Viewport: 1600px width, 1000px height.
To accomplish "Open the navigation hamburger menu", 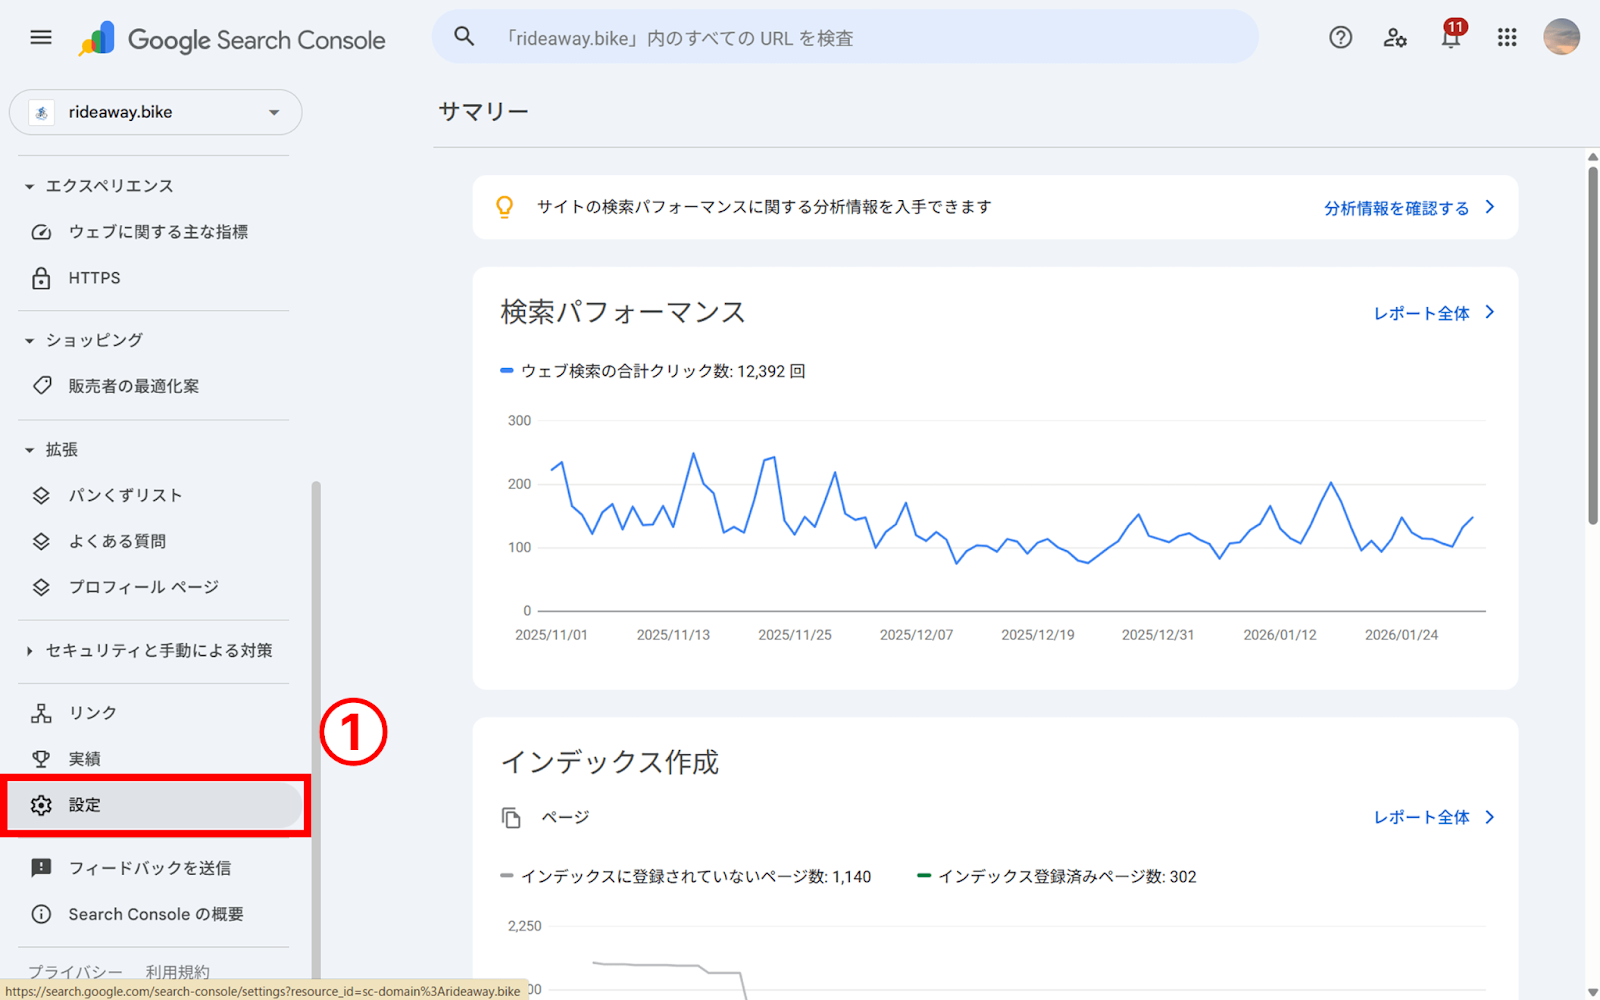I will 40,37.
